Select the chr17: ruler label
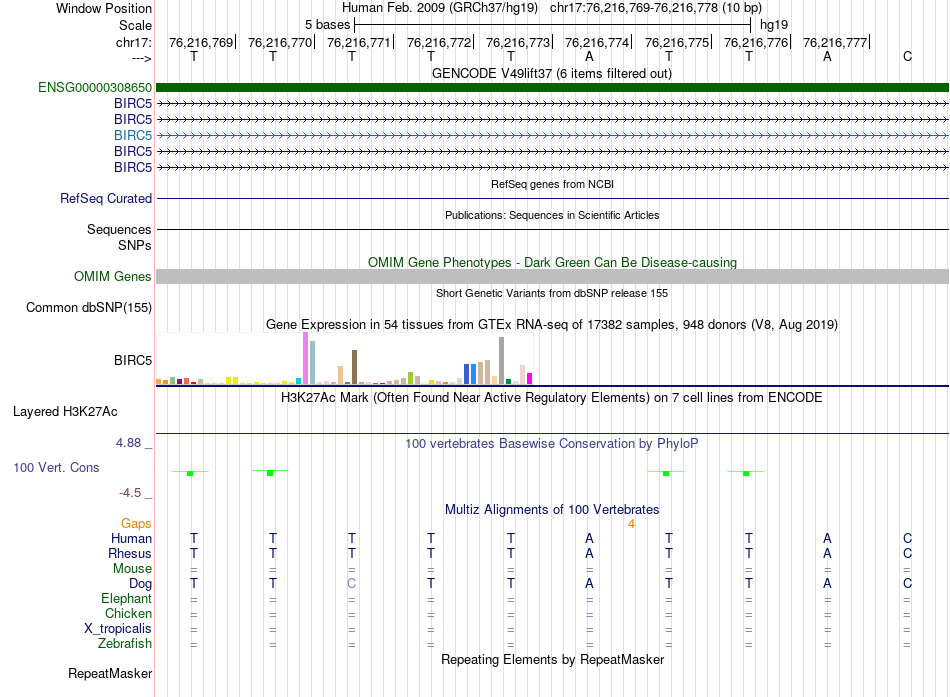 133,42
